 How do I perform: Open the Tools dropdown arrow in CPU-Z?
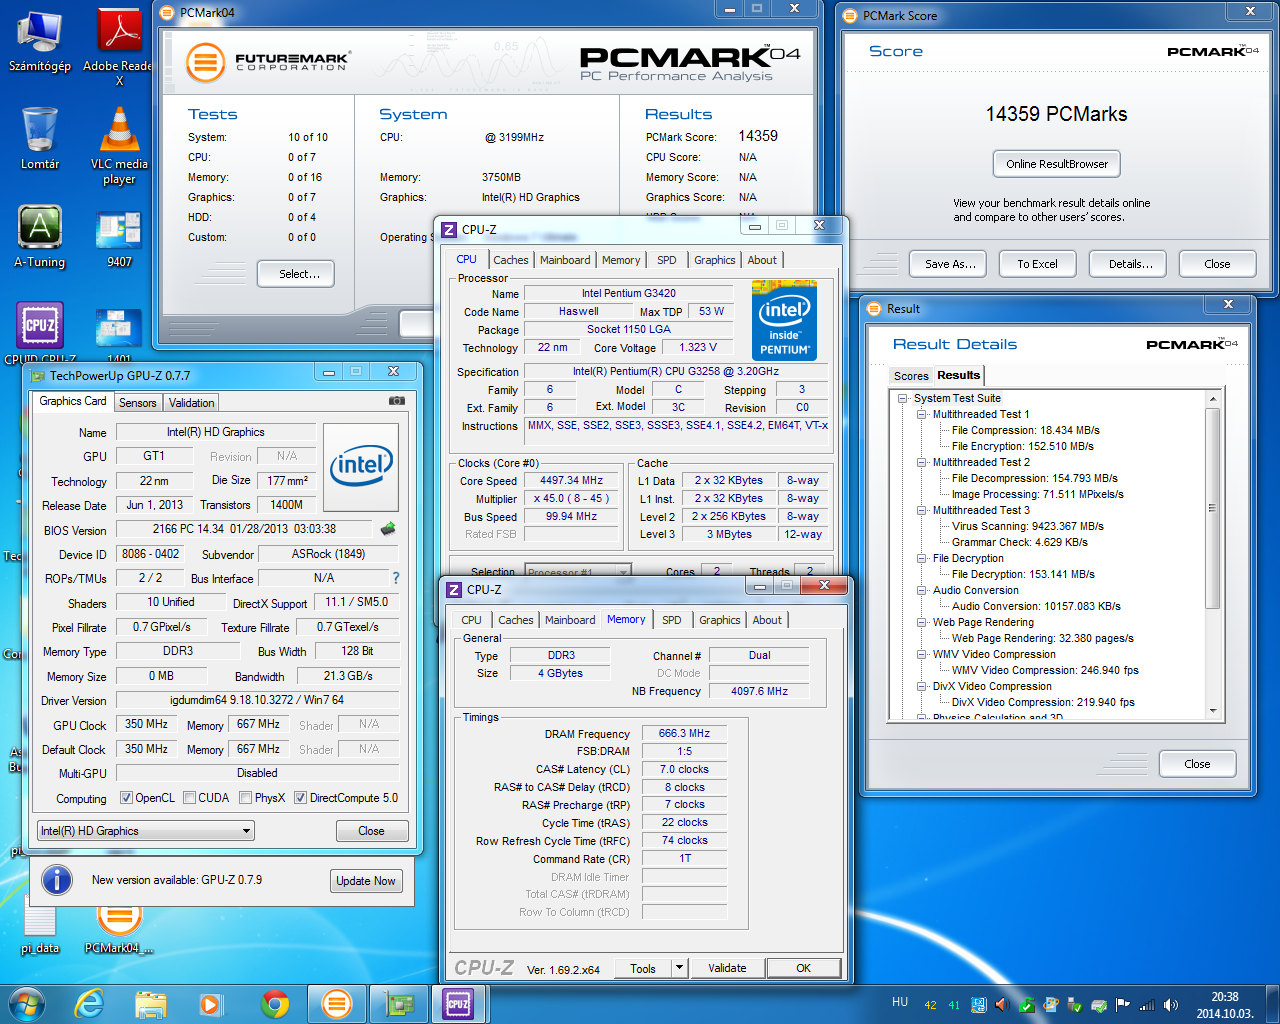coord(679,968)
